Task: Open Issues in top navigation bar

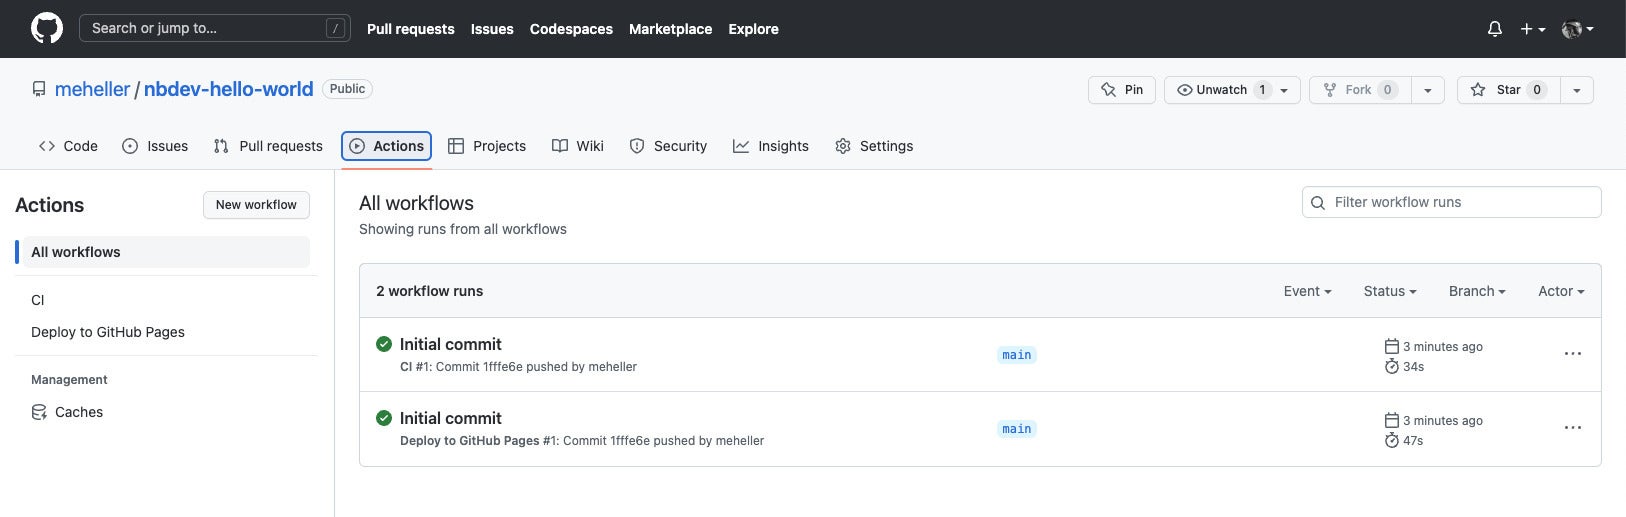Action: (x=492, y=29)
